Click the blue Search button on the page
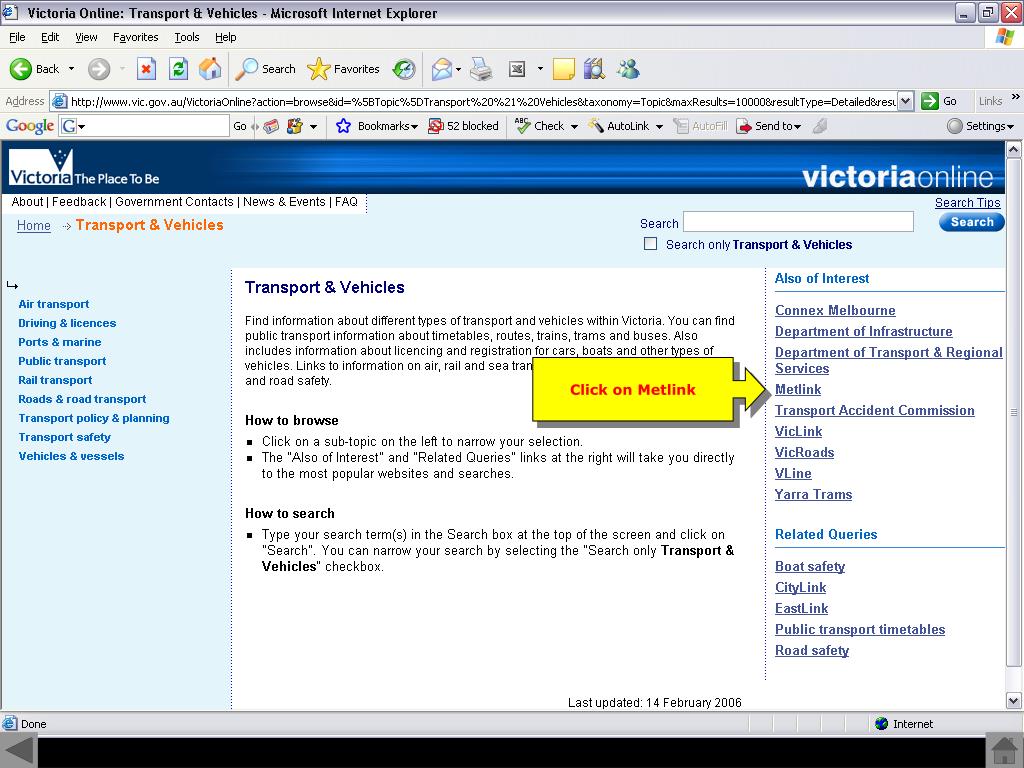Viewport: 1024px width, 768px height. [x=972, y=222]
